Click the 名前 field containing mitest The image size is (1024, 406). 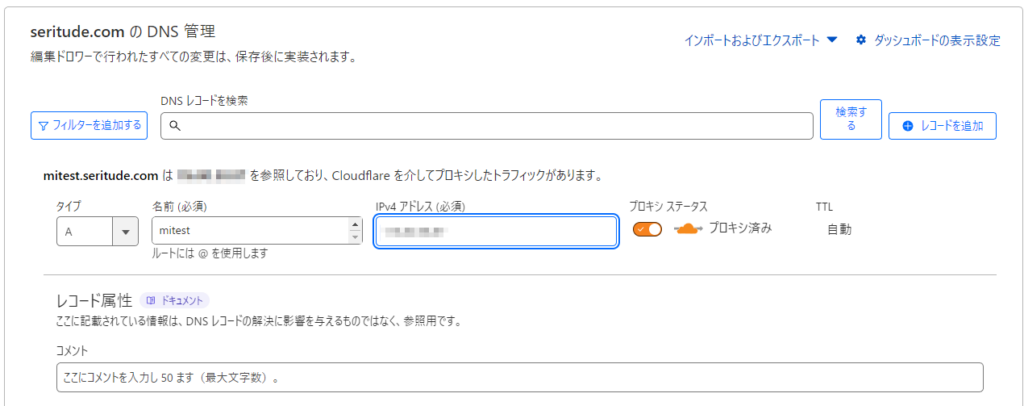pyautogui.click(x=257, y=231)
